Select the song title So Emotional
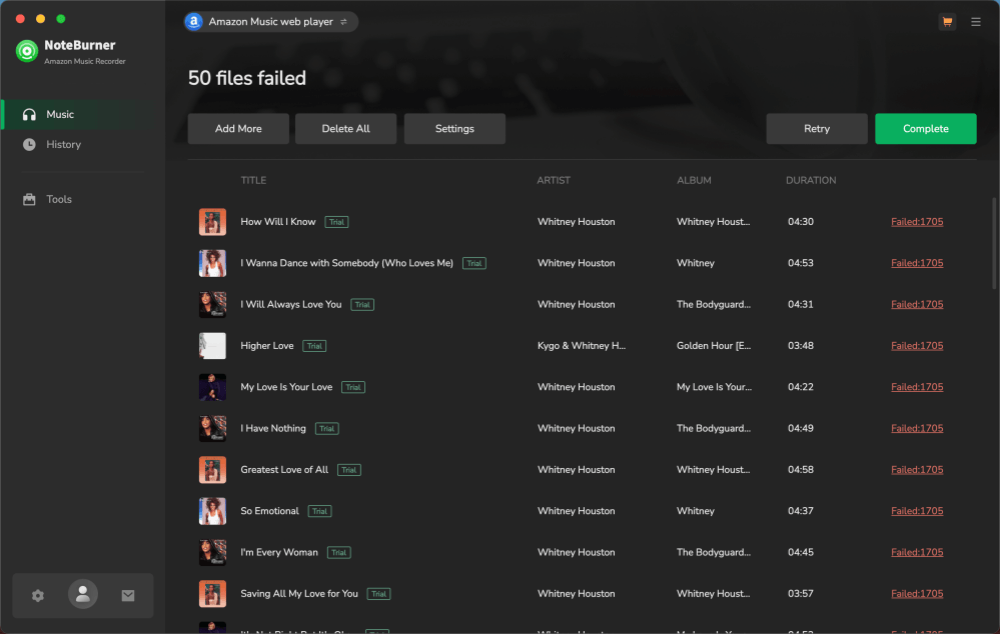The width and height of the screenshot is (1000, 634). pos(269,511)
